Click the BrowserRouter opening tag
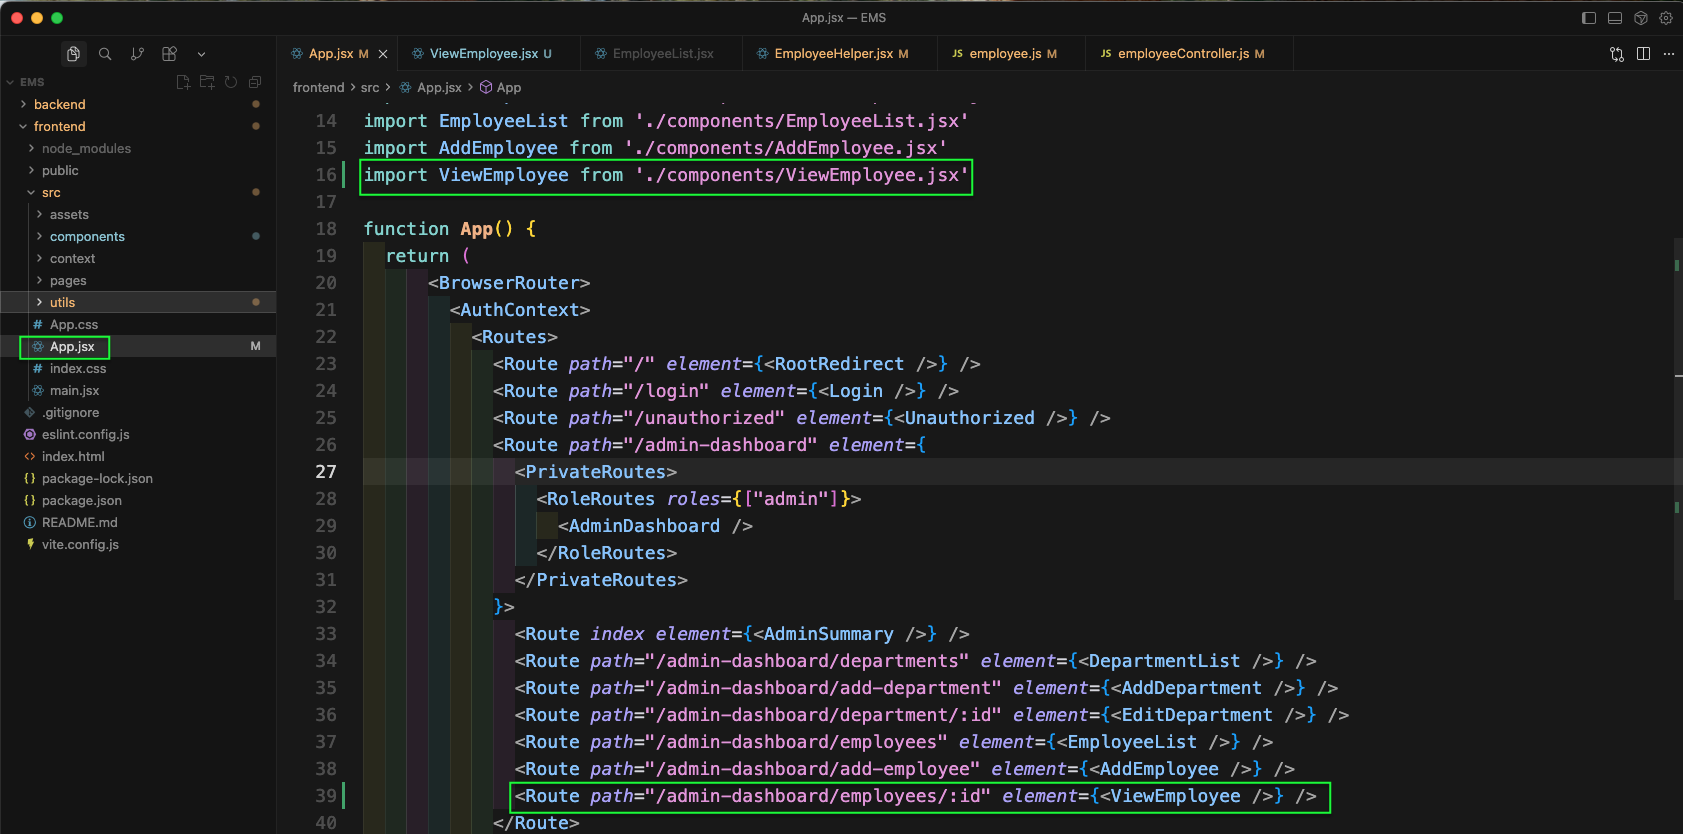Screen dimensions: 1683x834 509,283
